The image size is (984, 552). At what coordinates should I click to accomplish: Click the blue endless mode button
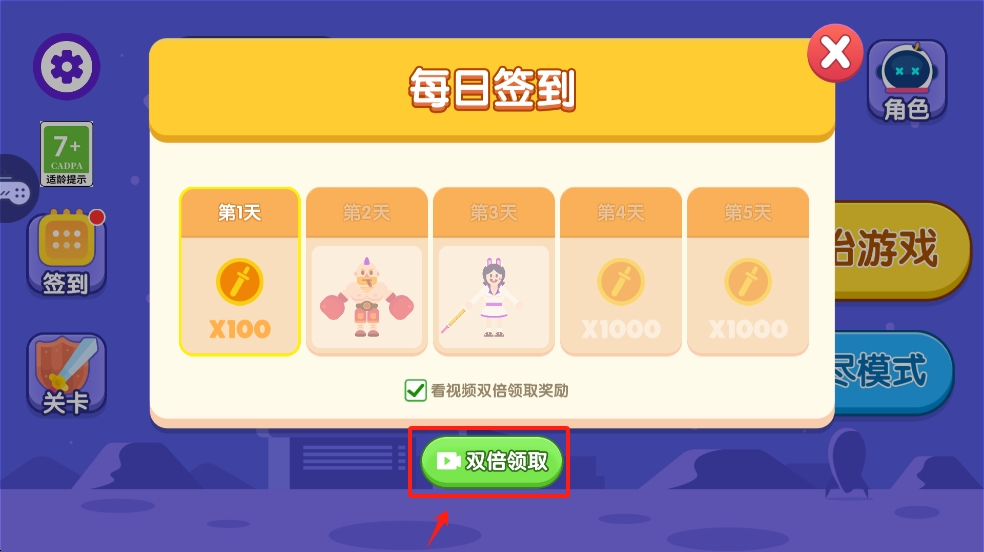894,373
